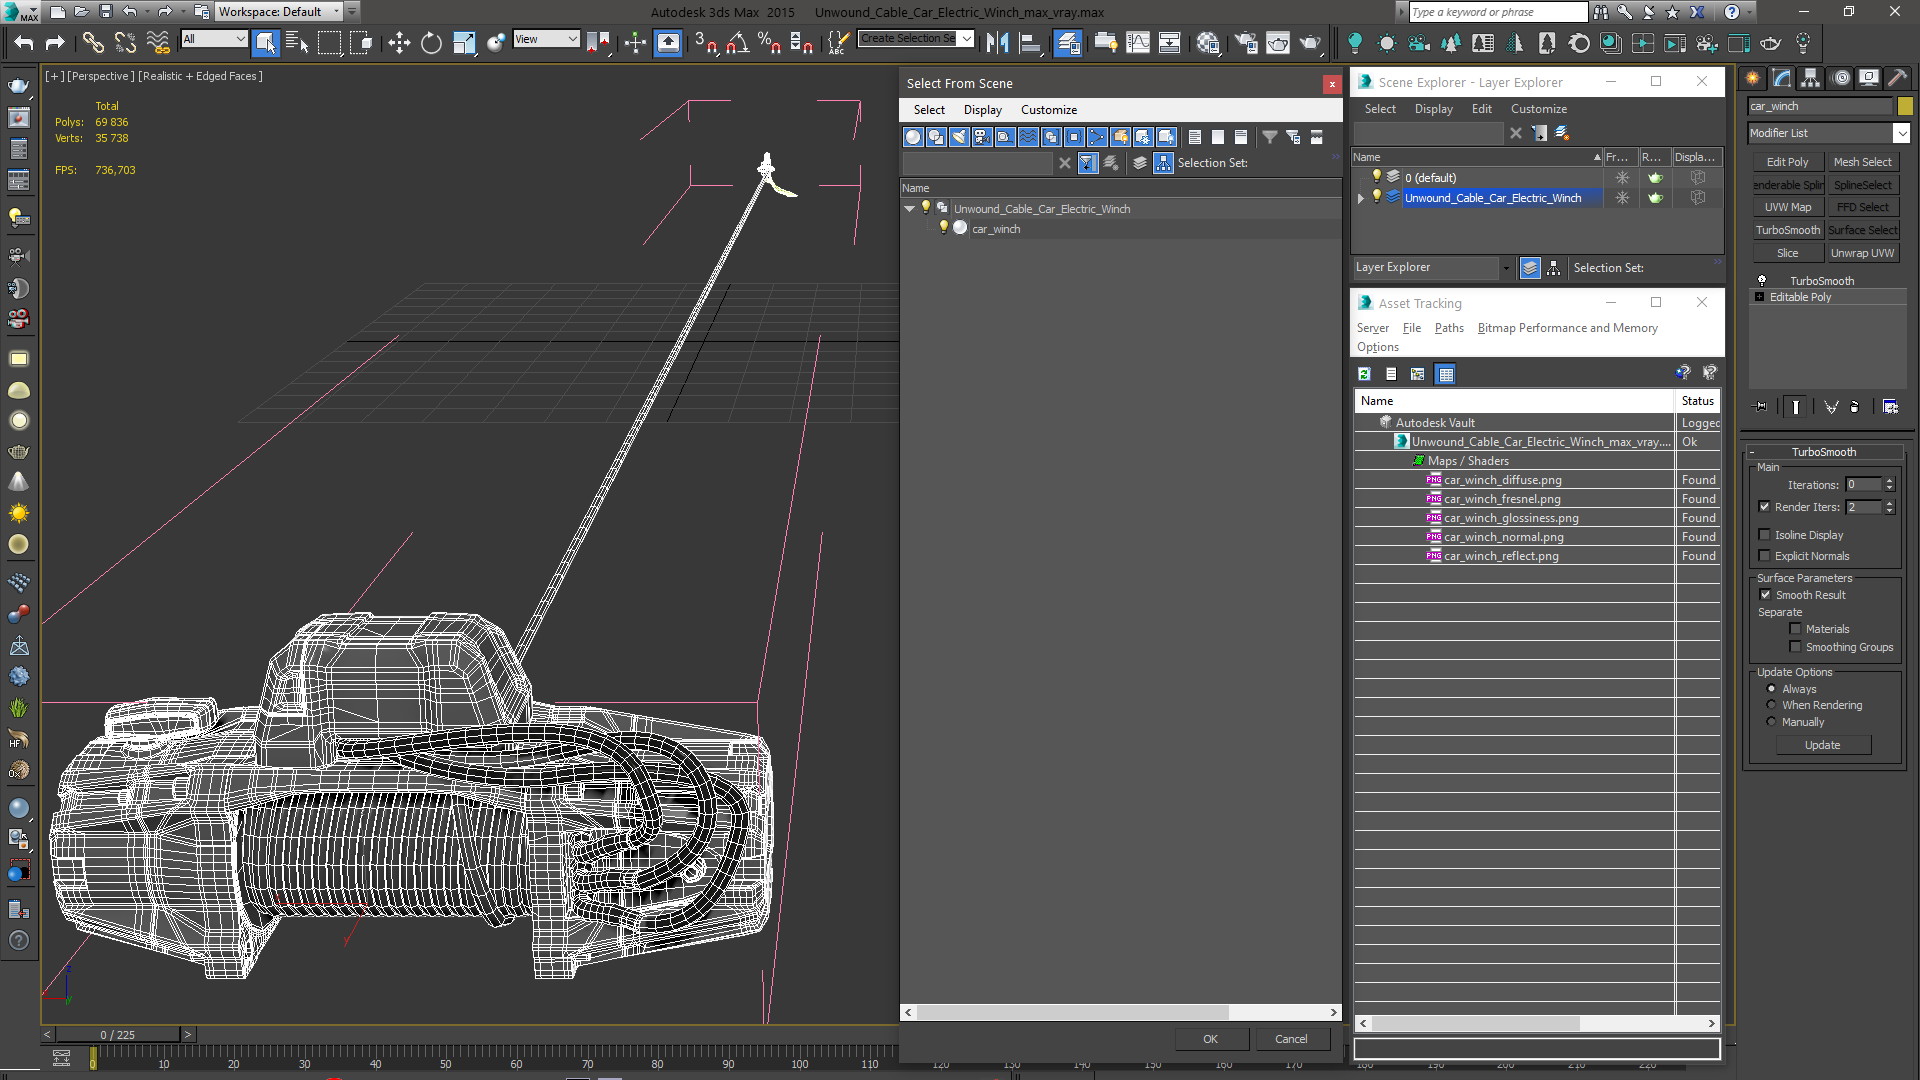Click the Update button in TurboSmooth

coord(1822,745)
